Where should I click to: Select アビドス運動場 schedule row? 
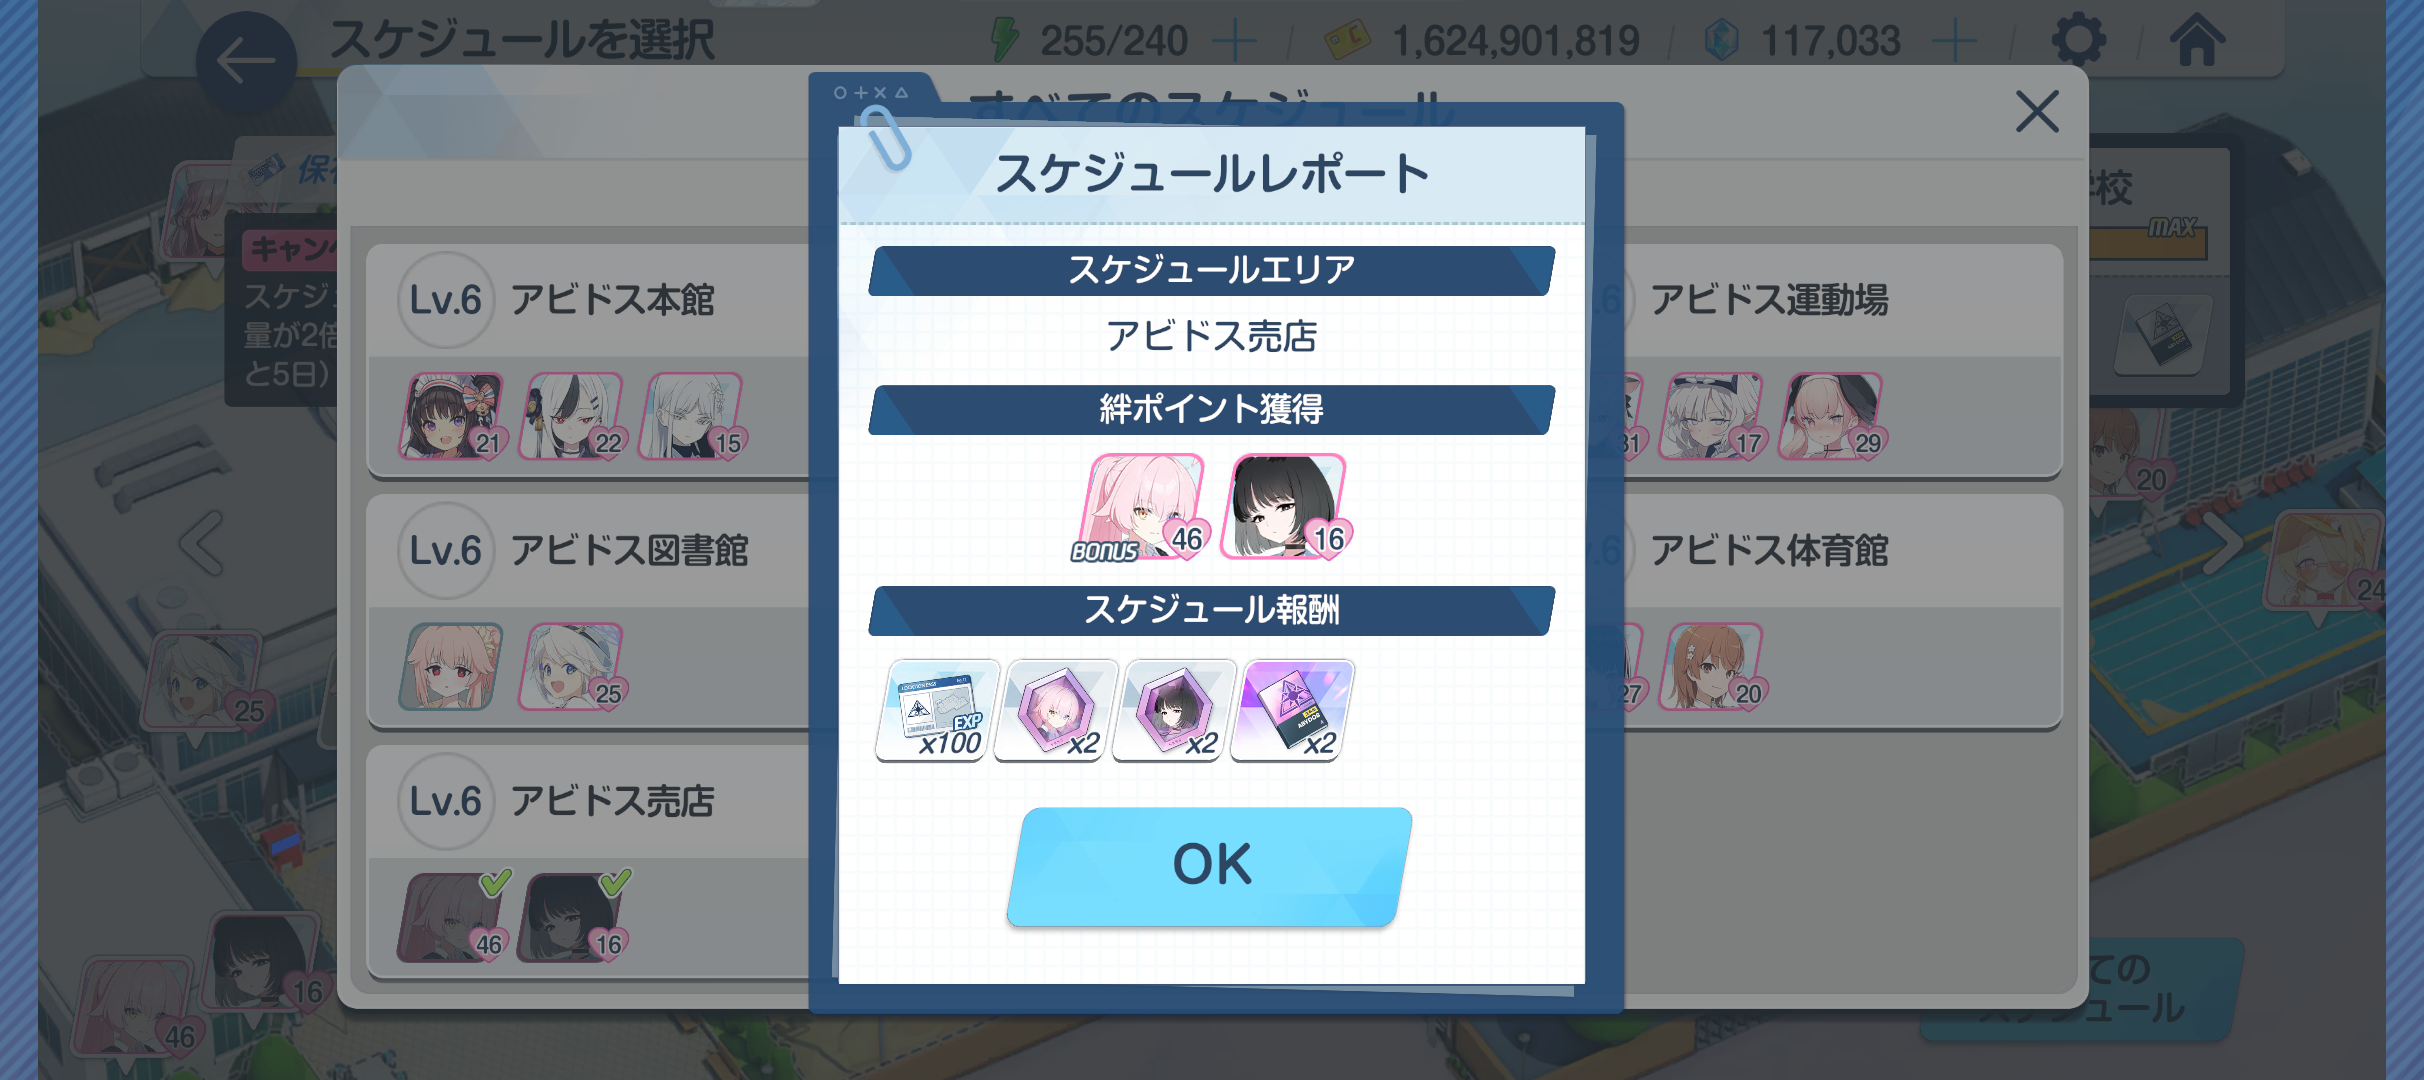coord(1842,360)
